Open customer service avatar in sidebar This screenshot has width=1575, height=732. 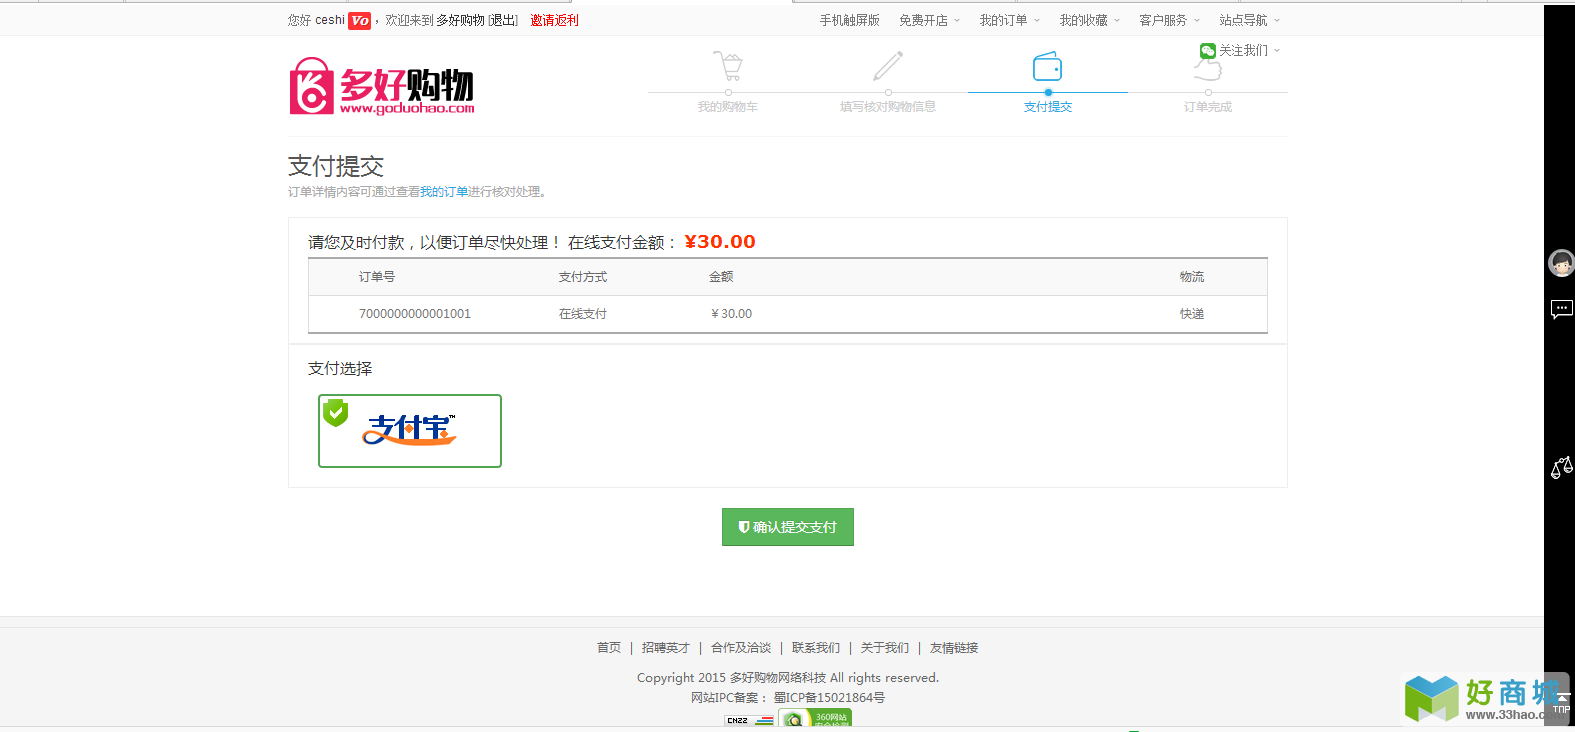(1561, 263)
